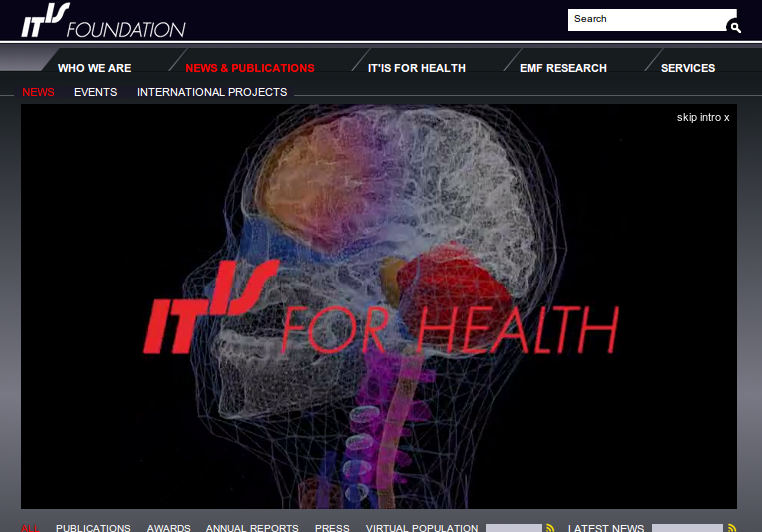Filter news by AWARDS
Viewport: 762px width, 532px height.
[x=169, y=528]
